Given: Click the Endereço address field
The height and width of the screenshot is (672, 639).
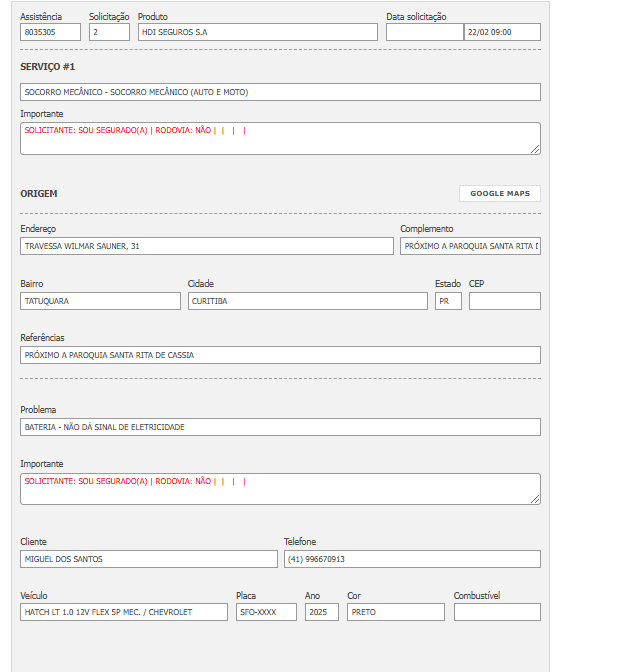Looking at the screenshot, I should pos(207,246).
